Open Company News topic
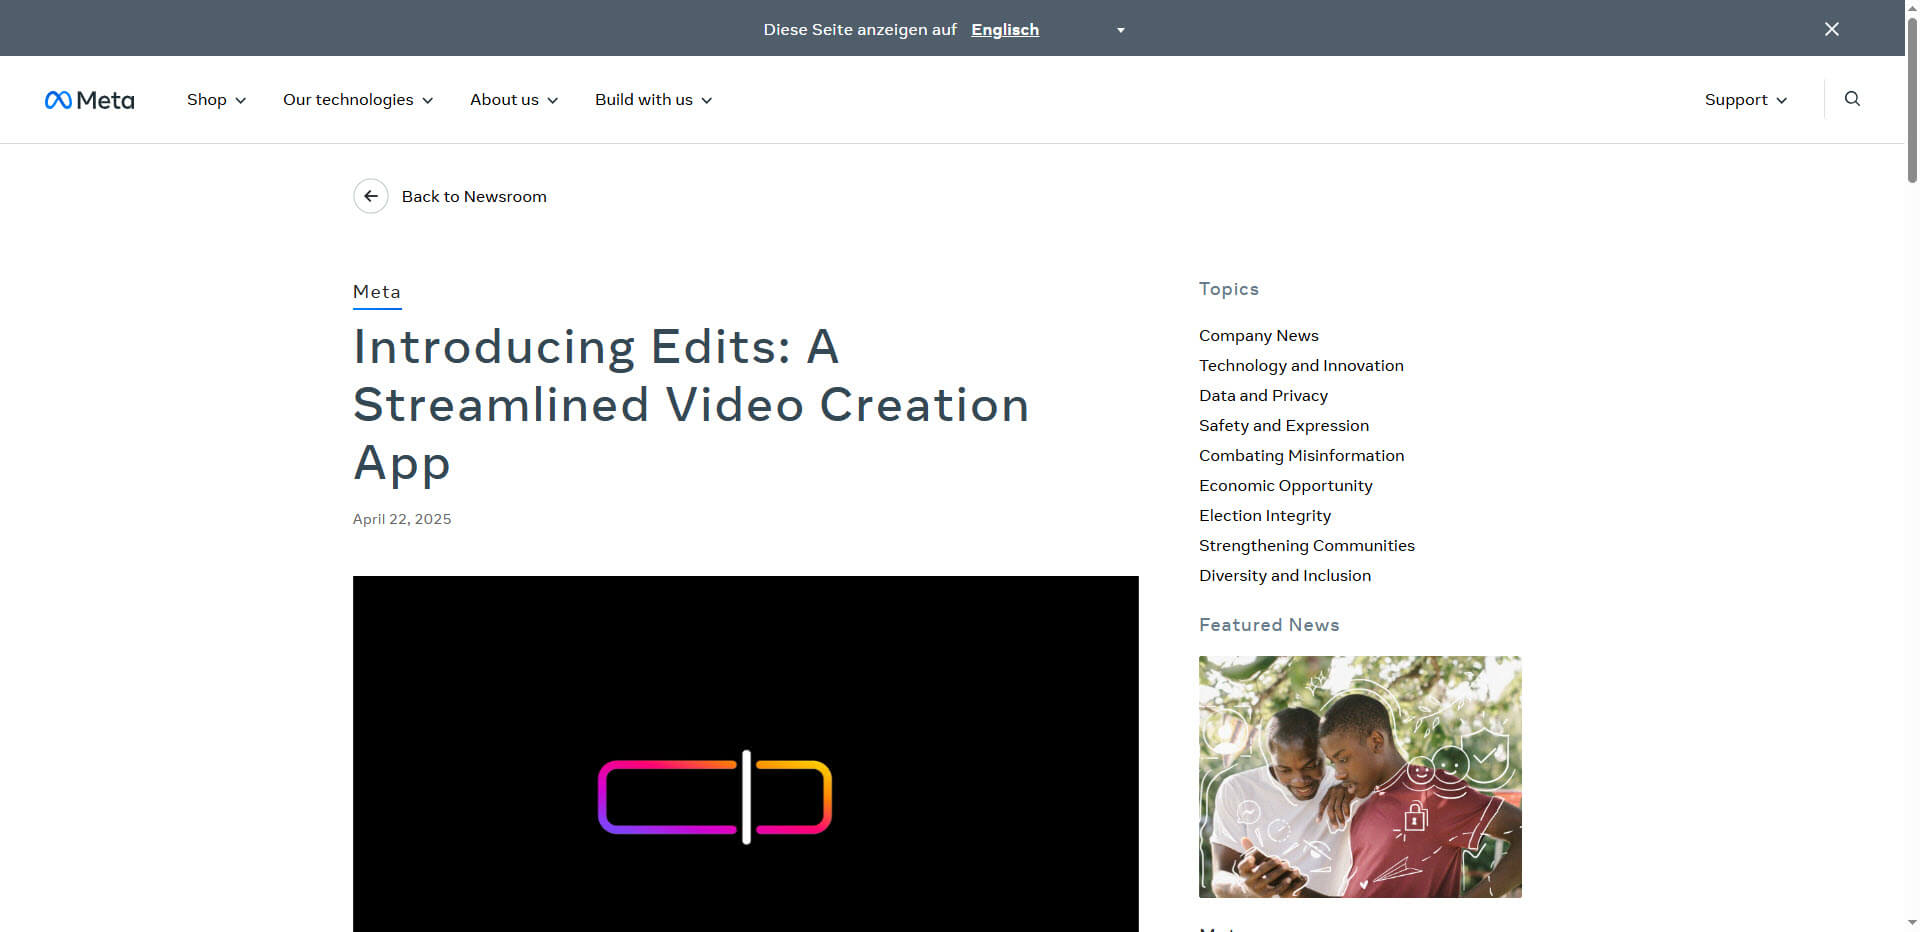Image resolution: width=1920 pixels, height=932 pixels. point(1259,336)
